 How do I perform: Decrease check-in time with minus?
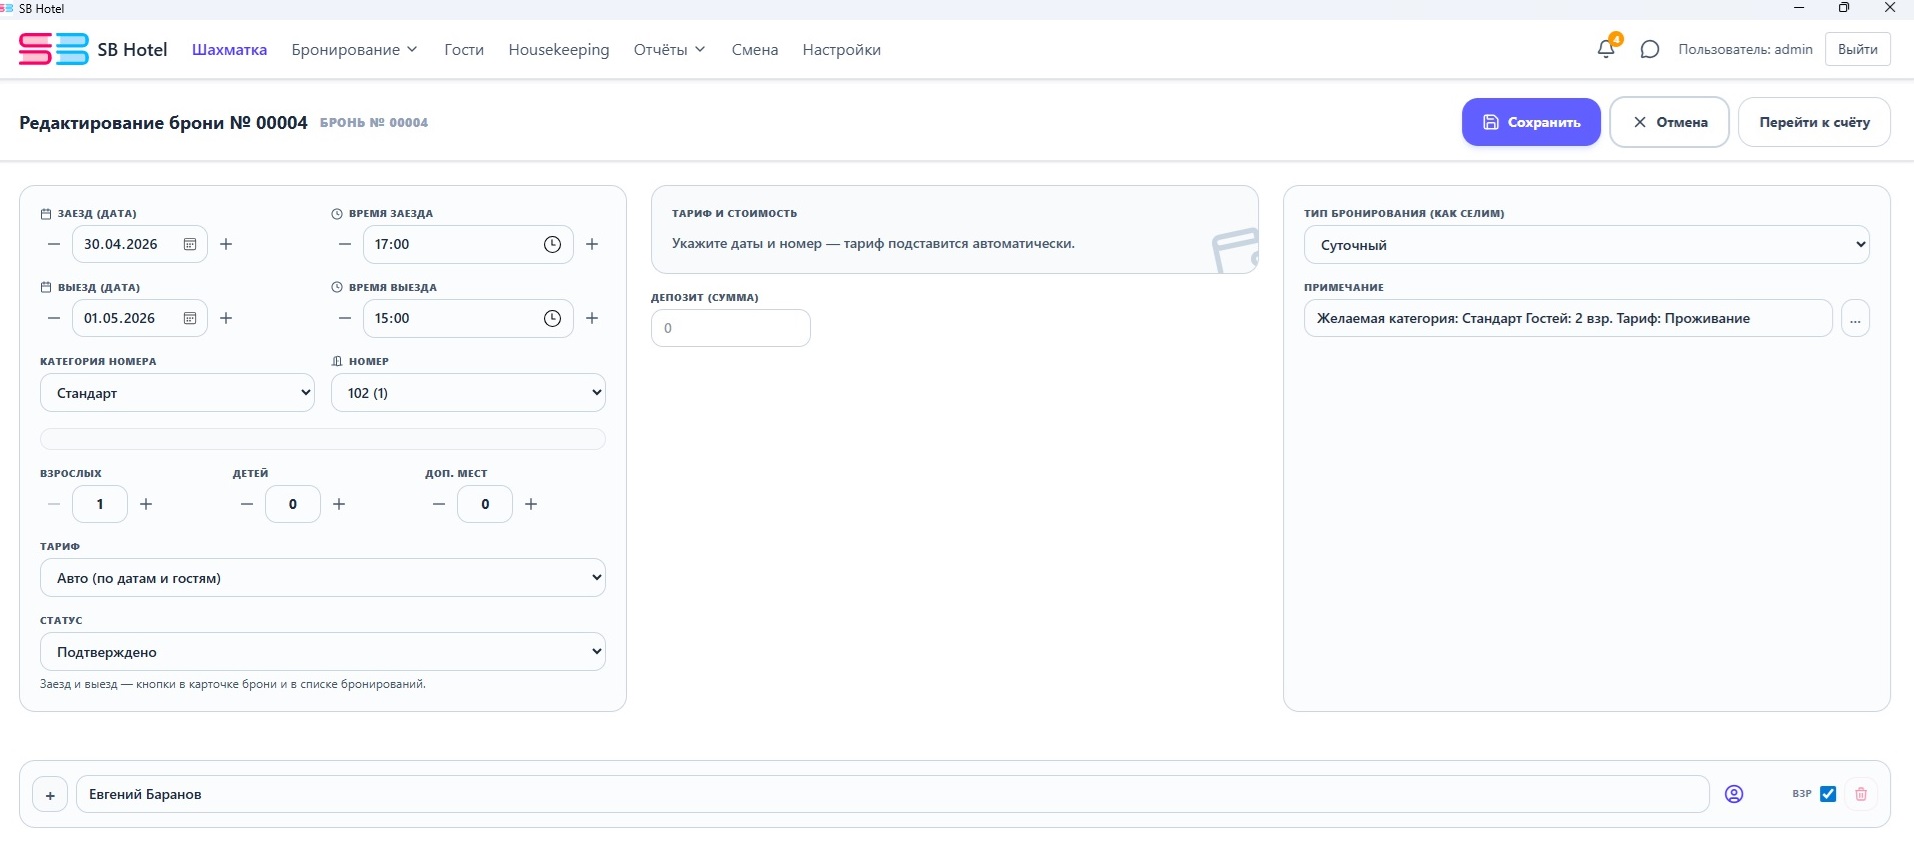coord(345,244)
